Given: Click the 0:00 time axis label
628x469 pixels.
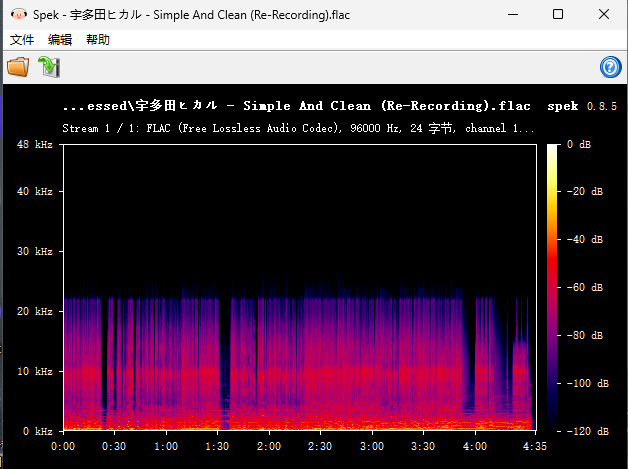Looking at the screenshot, I should (x=63, y=446).
